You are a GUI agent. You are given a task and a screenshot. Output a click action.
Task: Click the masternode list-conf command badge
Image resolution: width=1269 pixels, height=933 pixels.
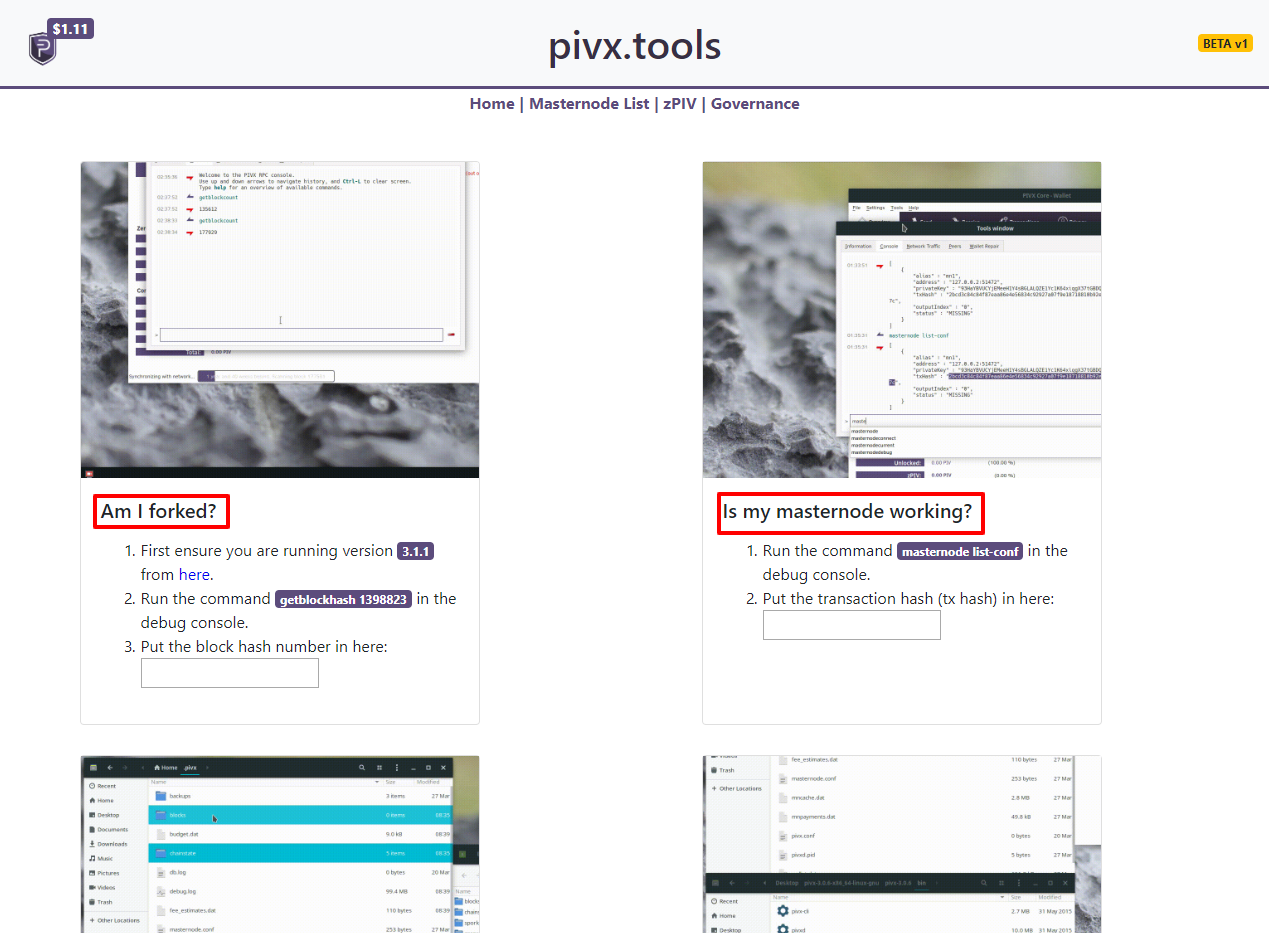(960, 551)
